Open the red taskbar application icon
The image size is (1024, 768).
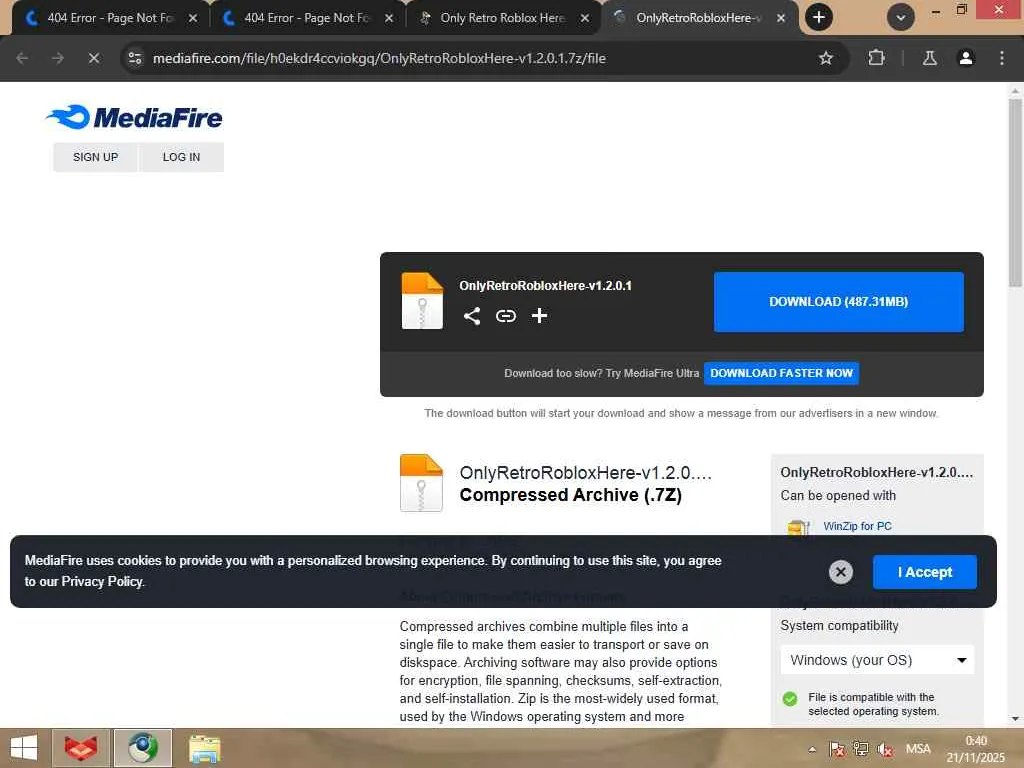point(81,748)
